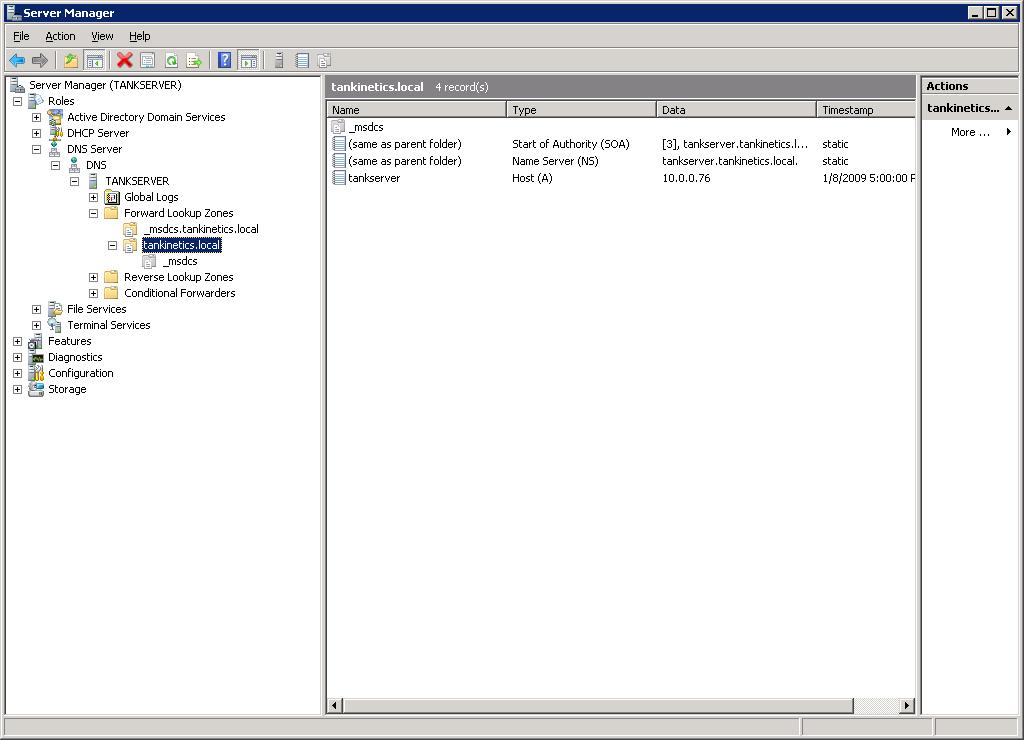Click the Back arrow toolbar button

[x=17, y=61]
